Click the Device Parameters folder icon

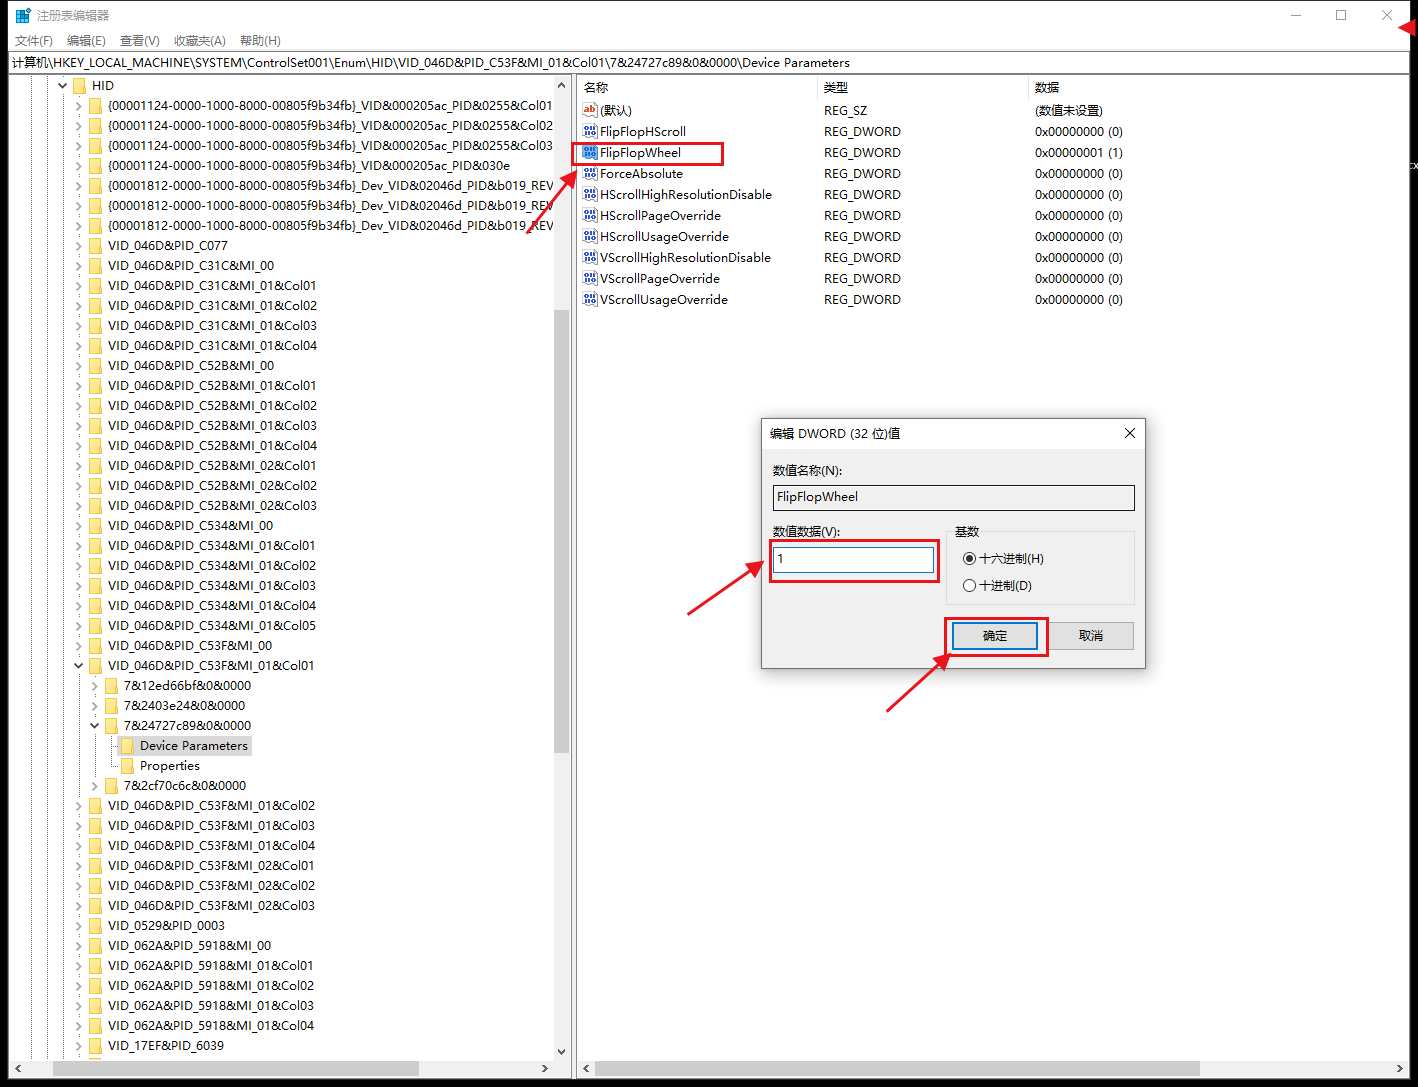pos(127,745)
